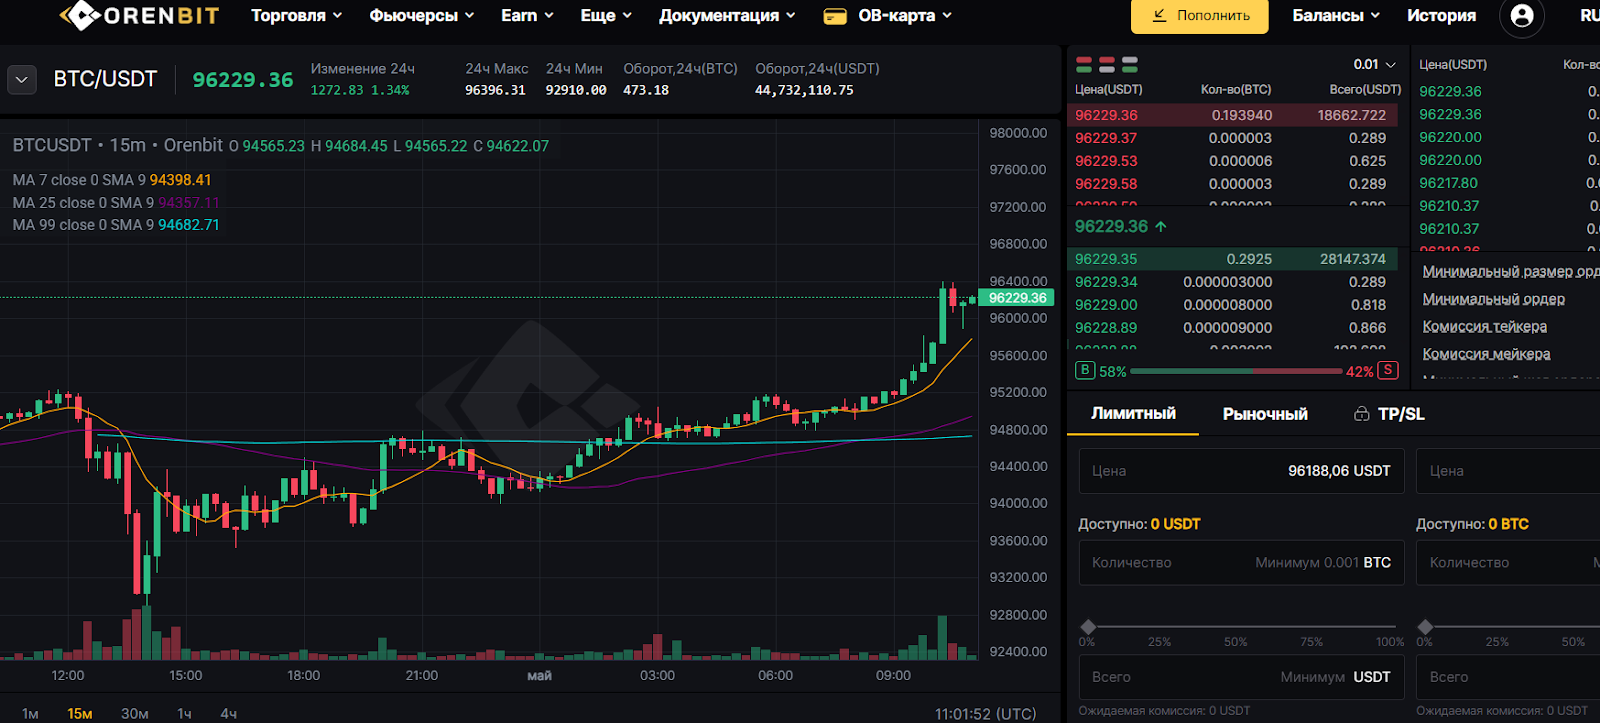
Task: Click the buy Всего USDT field
Action: click(1241, 677)
